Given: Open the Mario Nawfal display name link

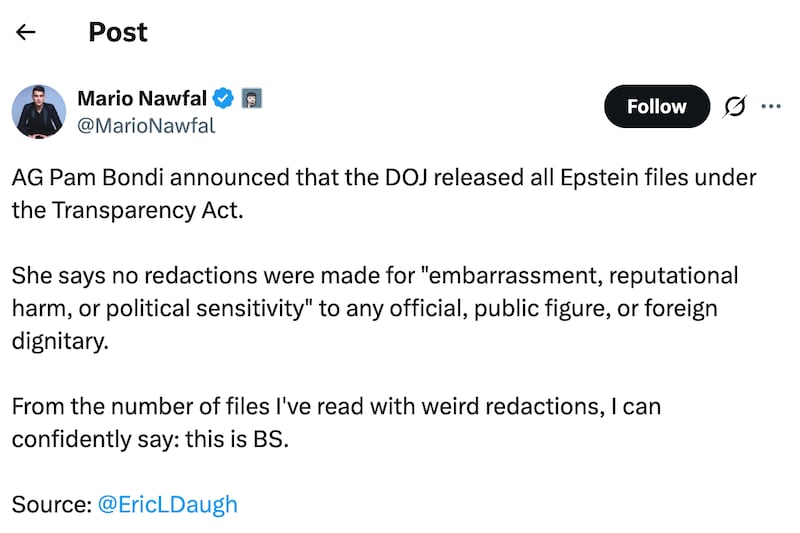Looking at the screenshot, I should click(x=141, y=98).
